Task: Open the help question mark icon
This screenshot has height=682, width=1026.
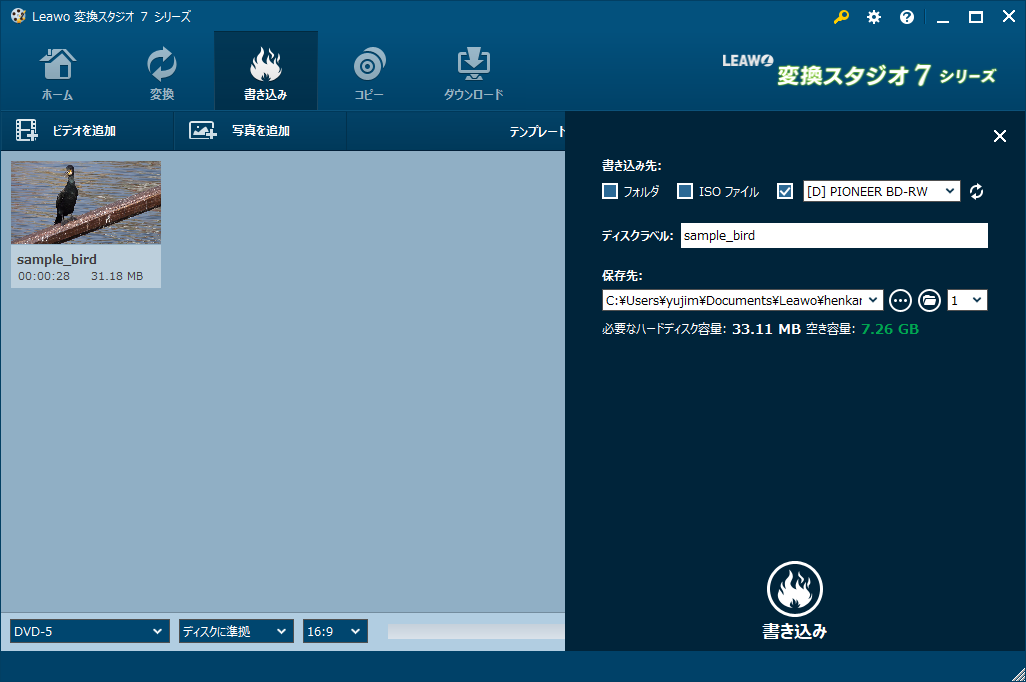Action: tap(907, 17)
